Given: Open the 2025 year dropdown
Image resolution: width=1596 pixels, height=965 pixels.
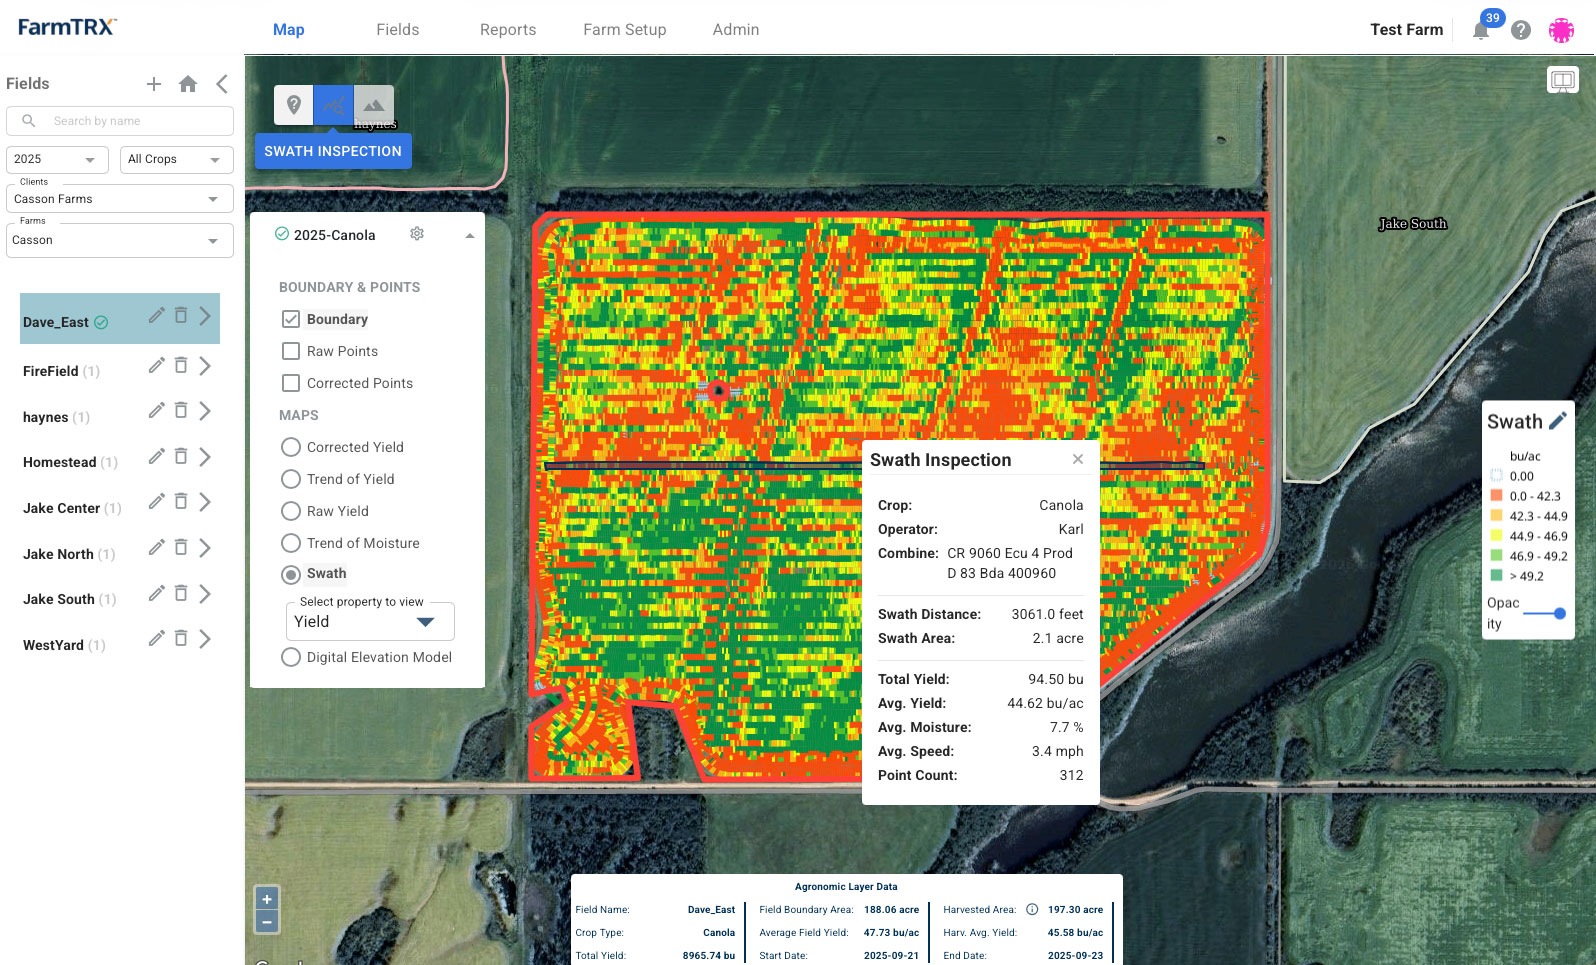Looking at the screenshot, I should pyautogui.click(x=57, y=160).
